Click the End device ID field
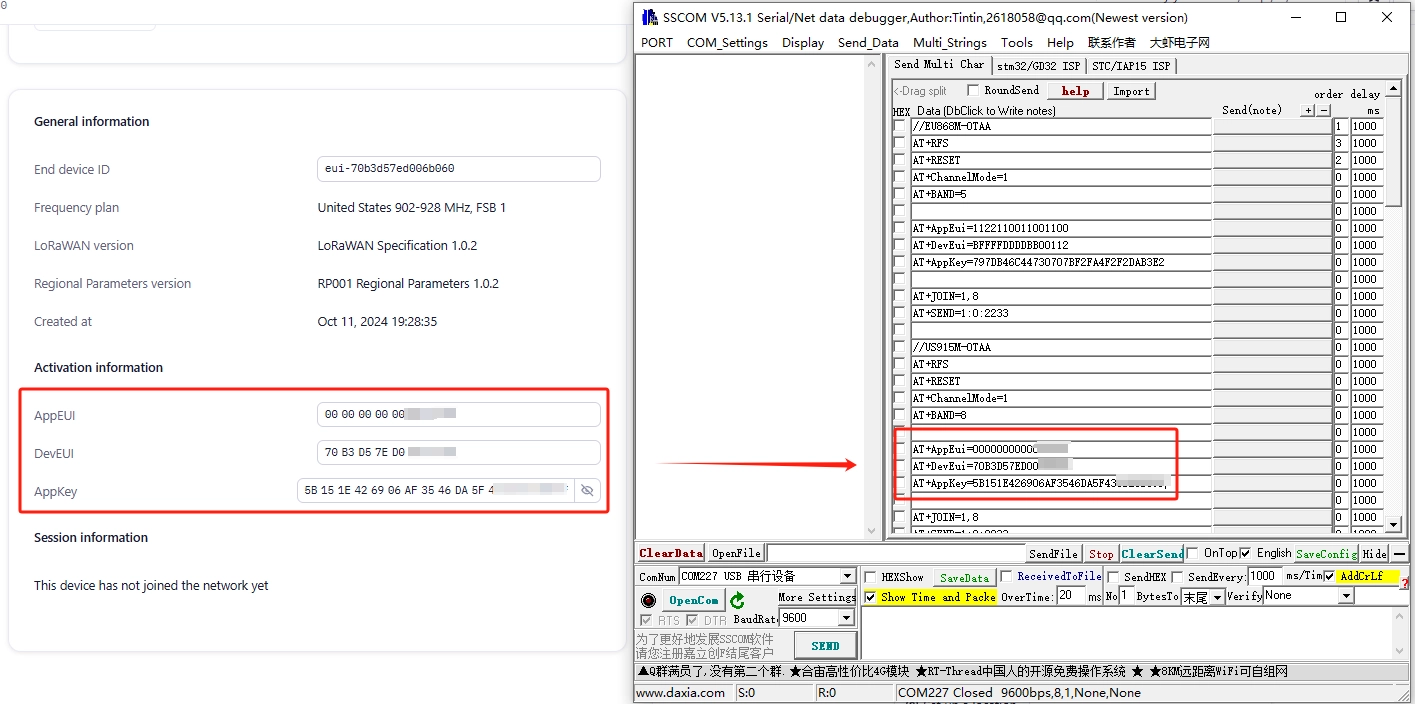 point(458,169)
